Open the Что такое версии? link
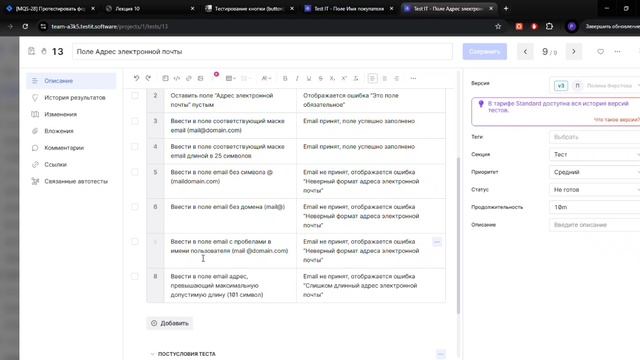This screenshot has width=640, height=360. (616, 120)
